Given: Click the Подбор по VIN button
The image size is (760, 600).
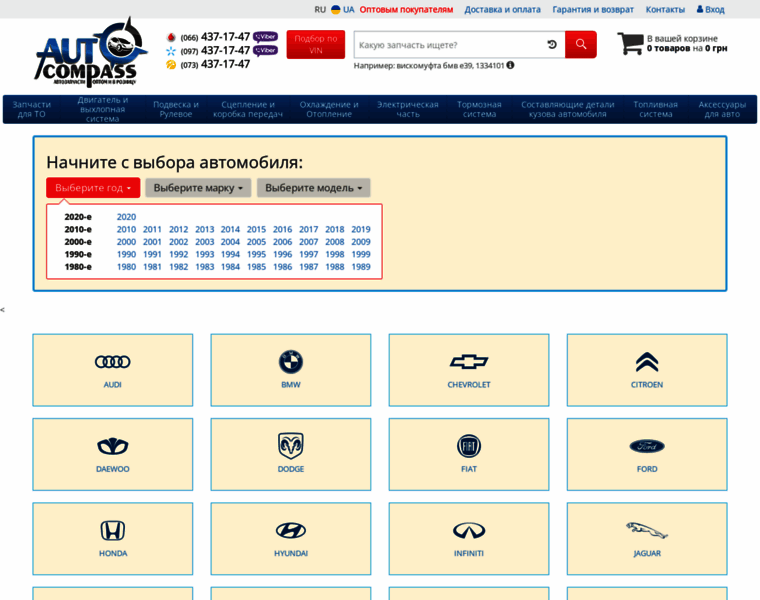Looking at the screenshot, I should pos(316,44).
